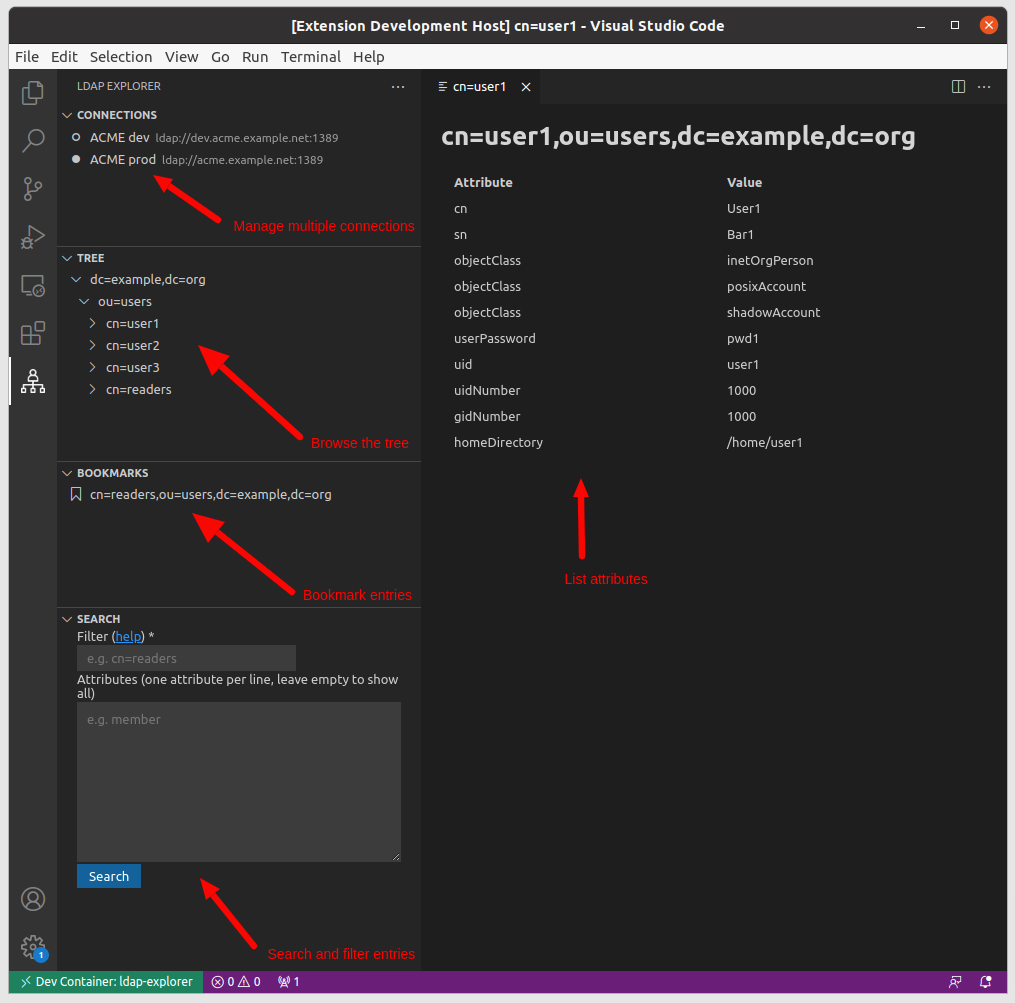
Task: Split the editor to the right
Action: pos(958,87)
